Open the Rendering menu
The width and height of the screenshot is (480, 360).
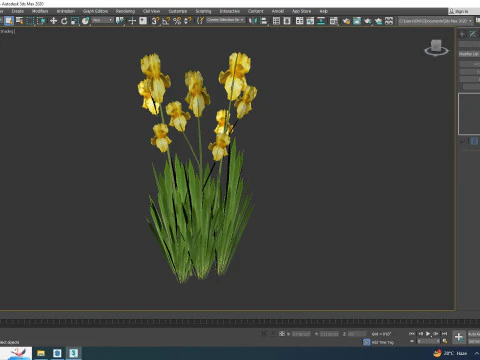pyautogui.click(x=125, y=11)
